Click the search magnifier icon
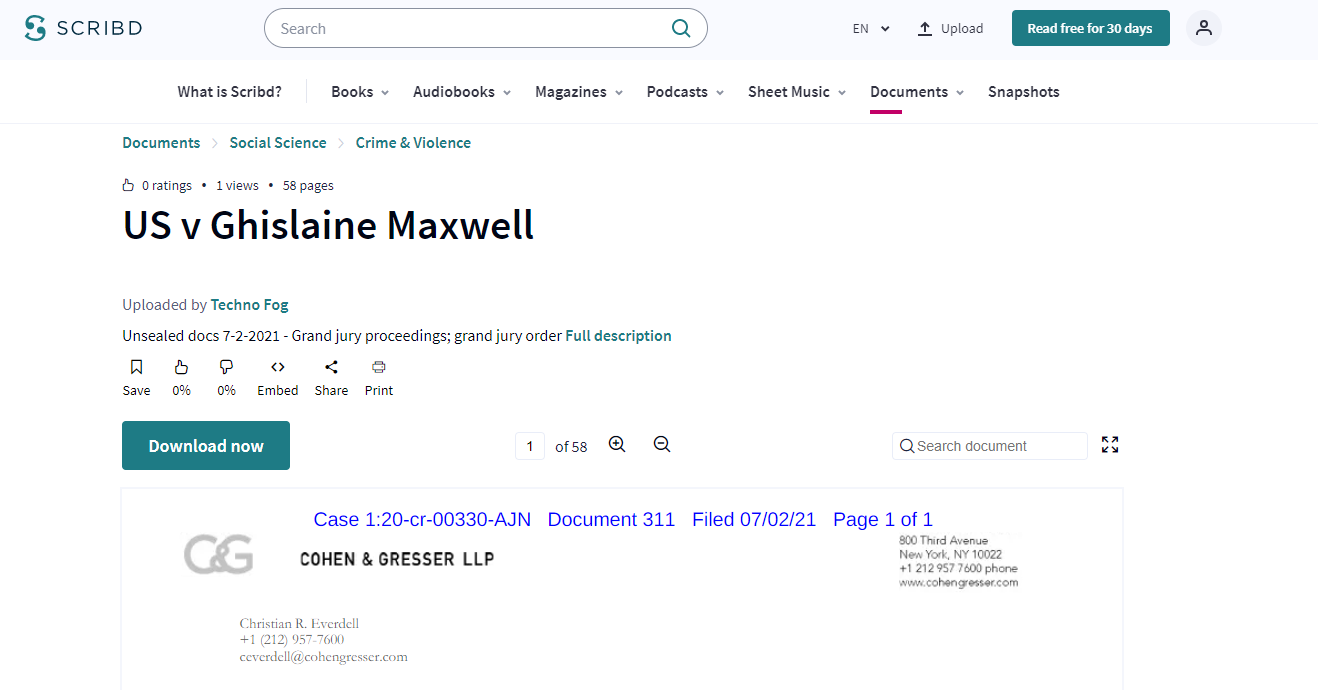Screen dimensions: 1318x690 point(681,28)
